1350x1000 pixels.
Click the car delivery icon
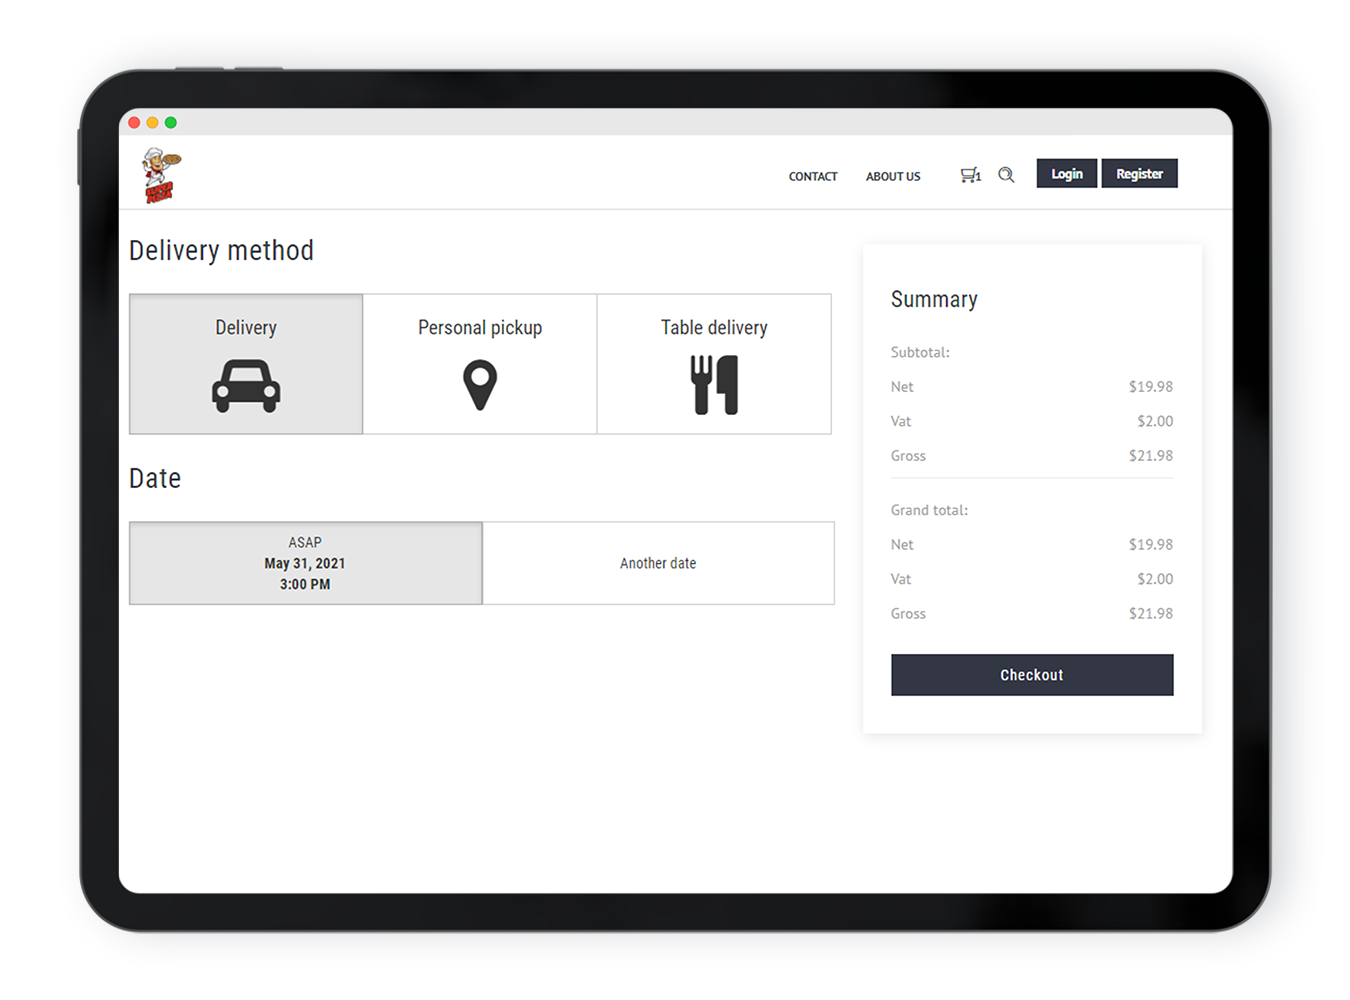pos(246,386)
